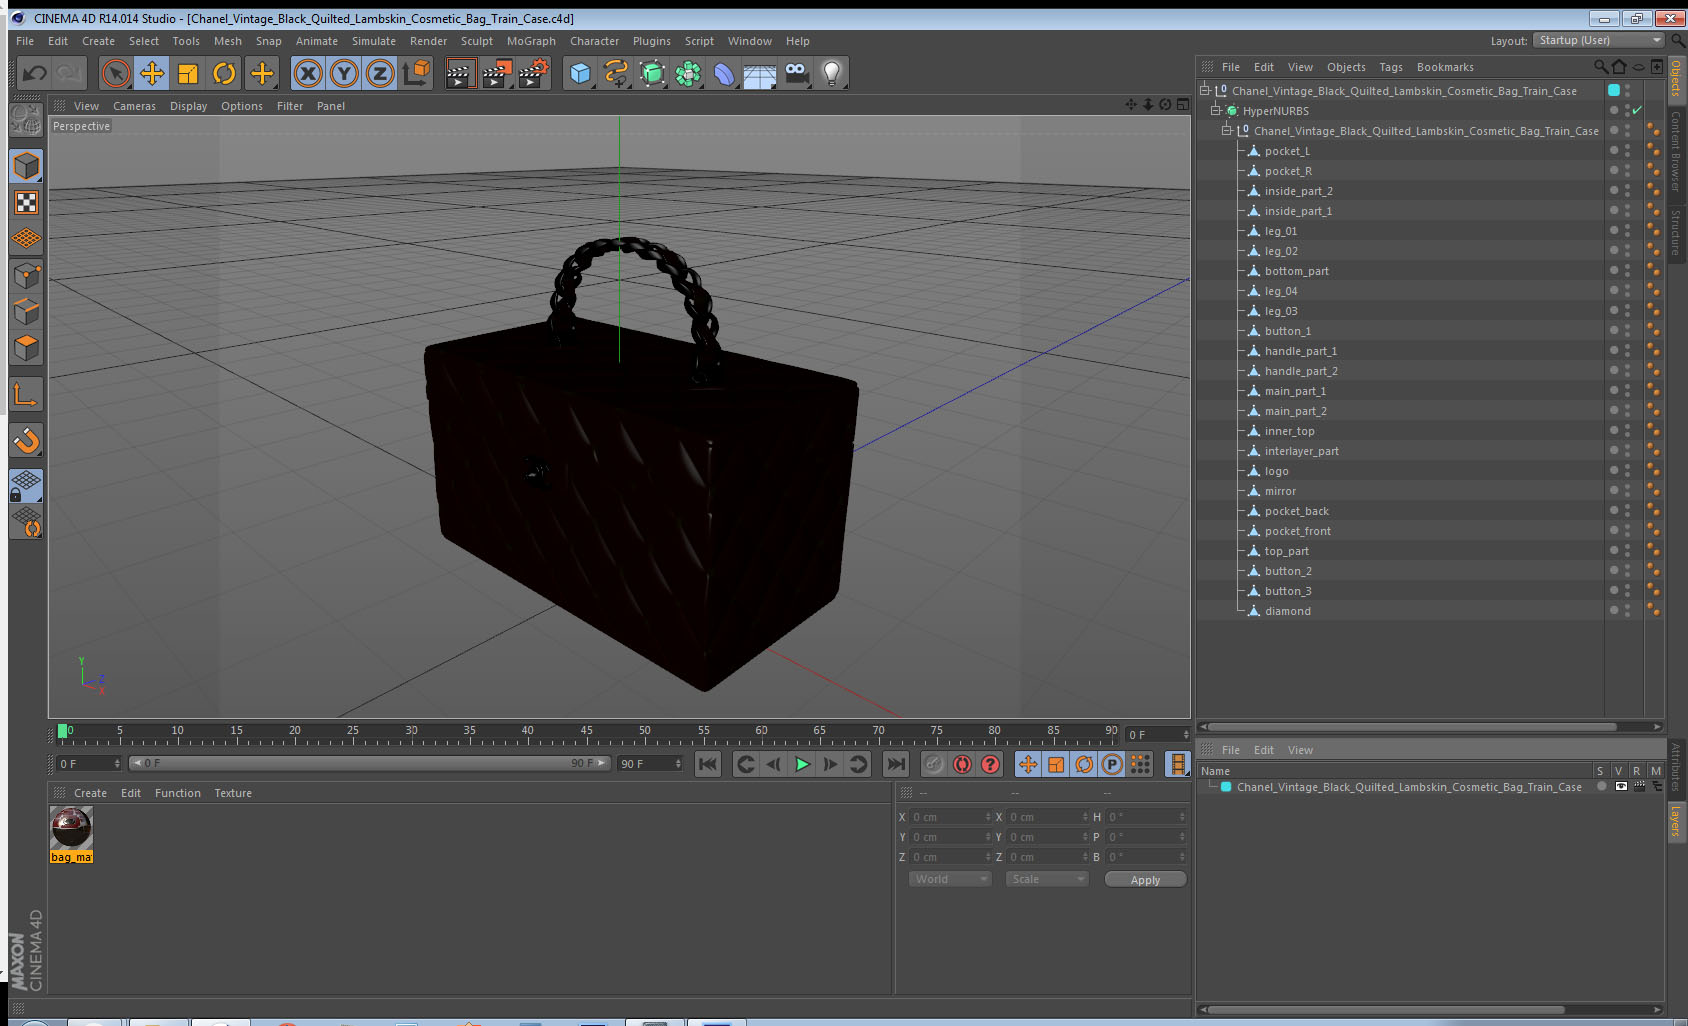This screenshot has height=1026, width=1688.
Task: Toggle Enable Snap magnet icon
Action: pyautogui.click(x=26, y=440)
